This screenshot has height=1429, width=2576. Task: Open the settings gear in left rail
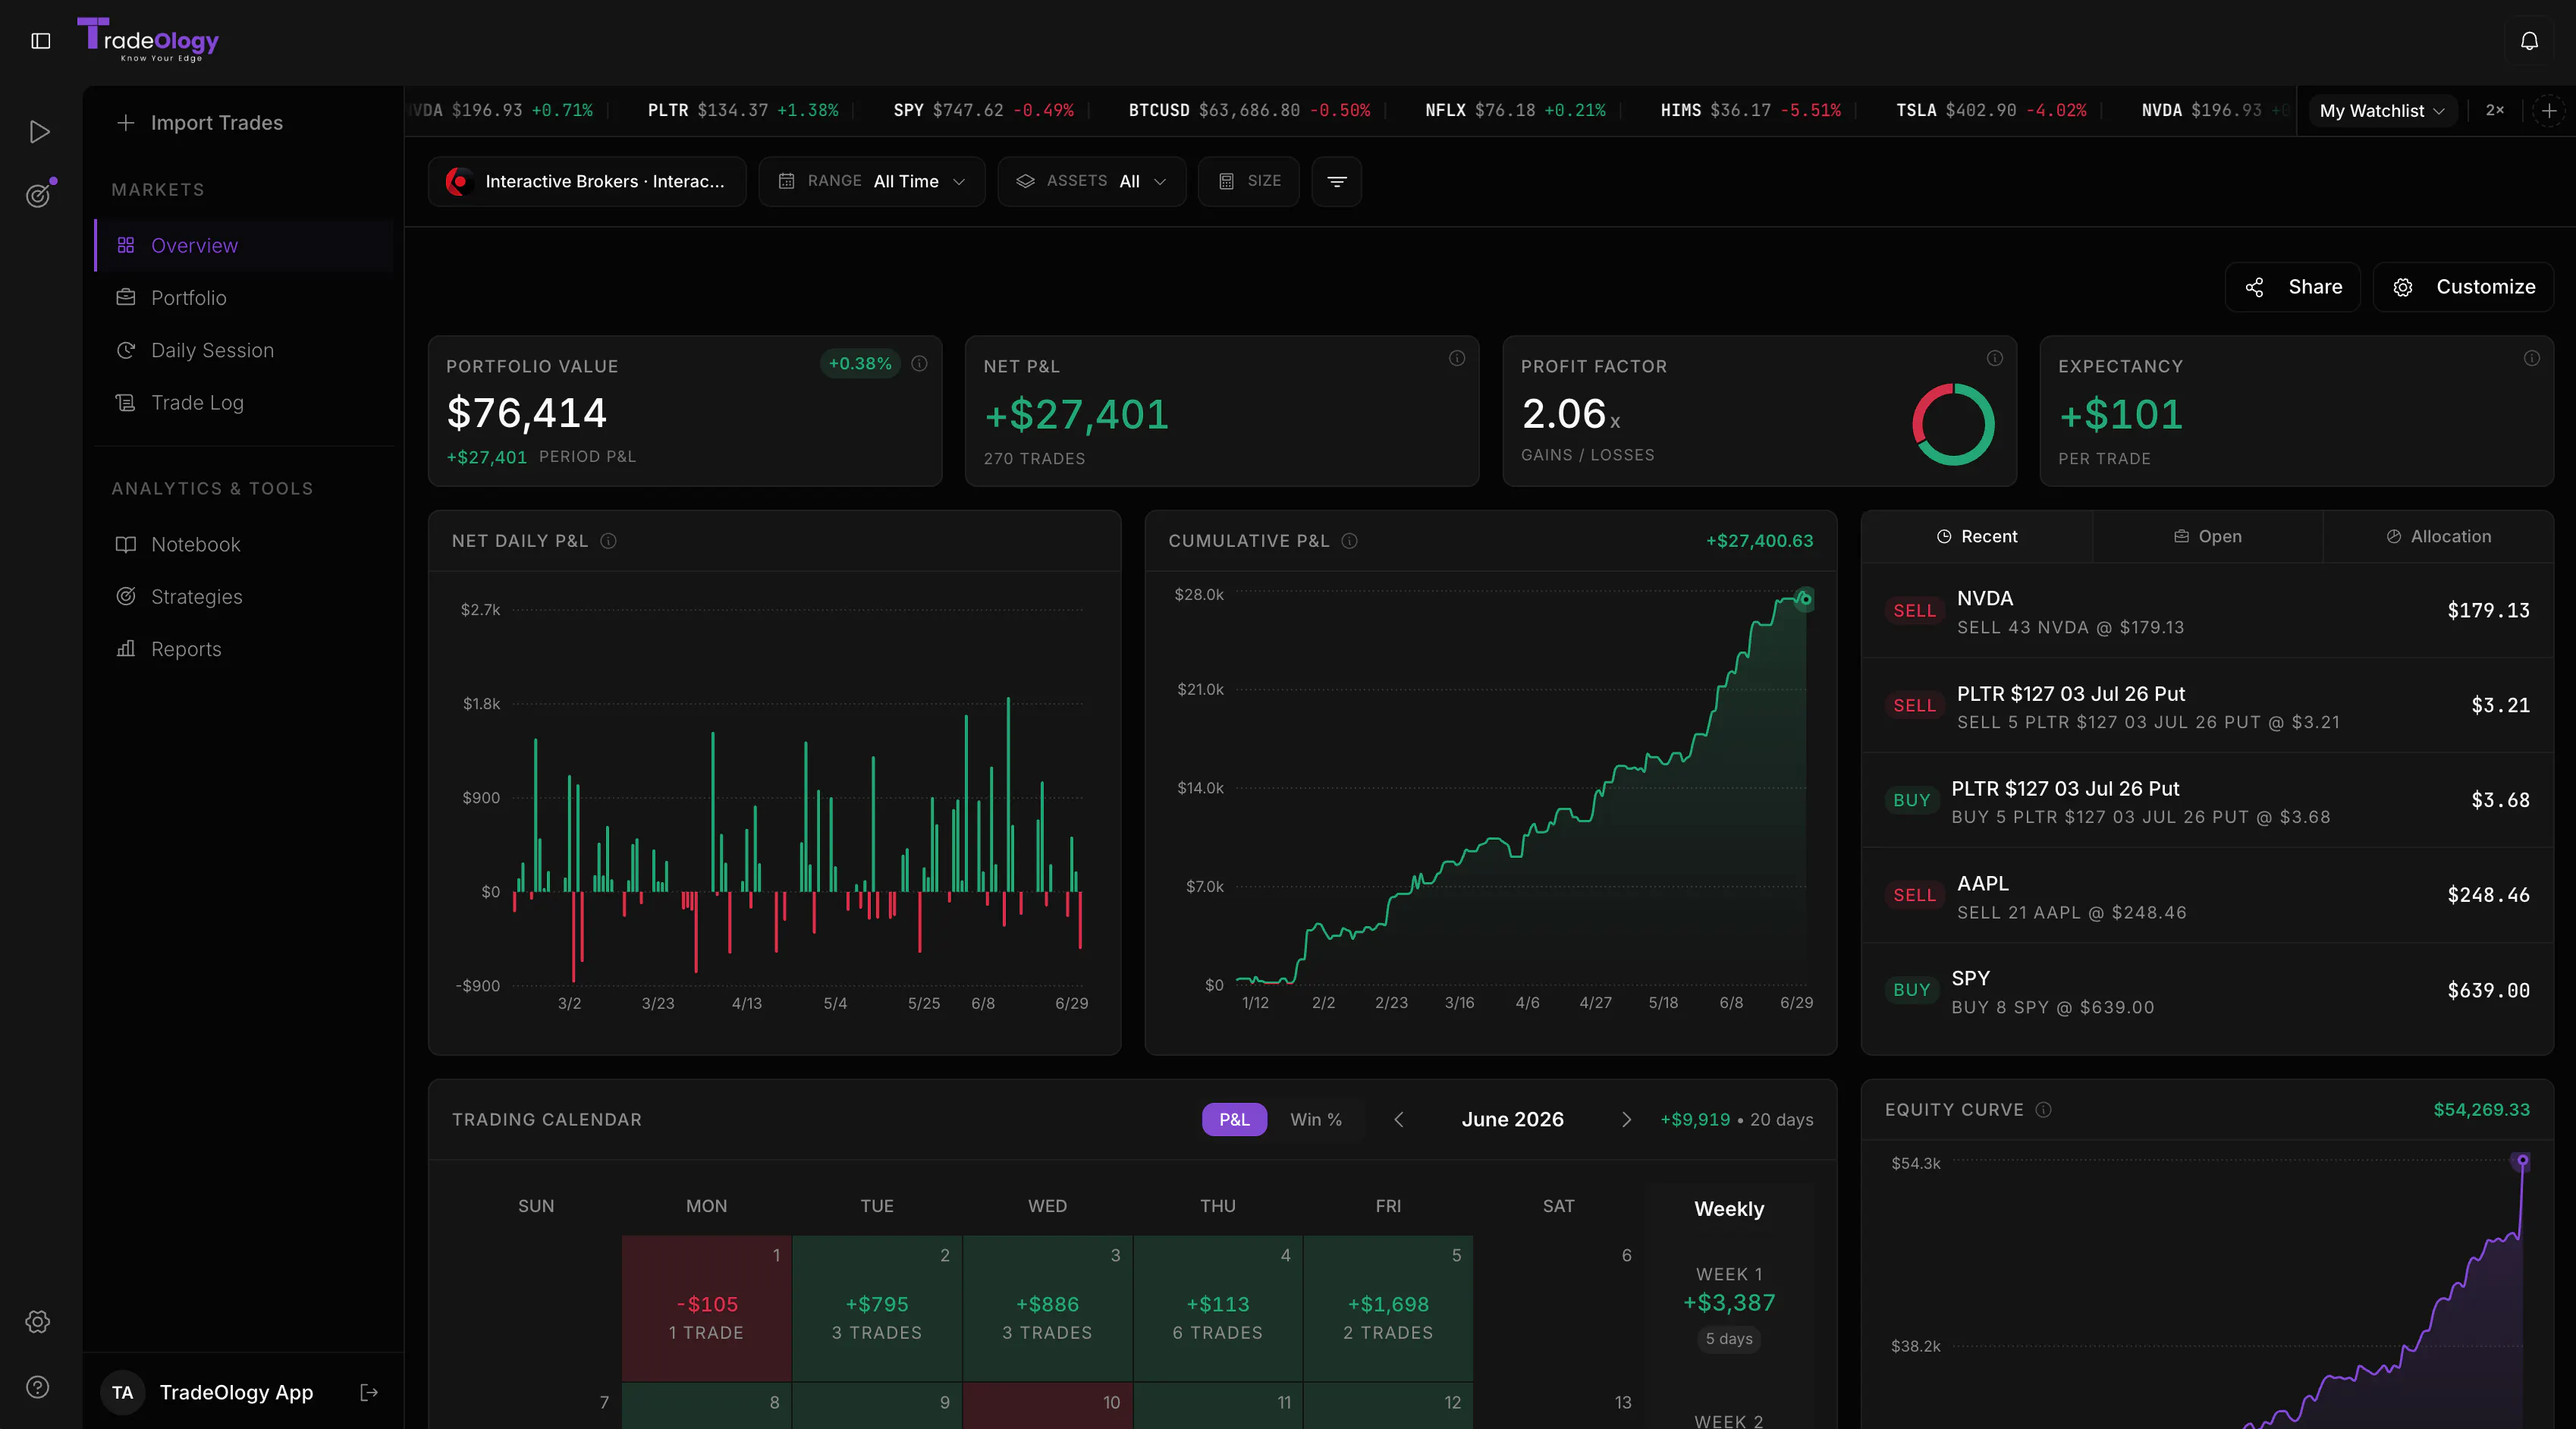[x=38, y=1321]
